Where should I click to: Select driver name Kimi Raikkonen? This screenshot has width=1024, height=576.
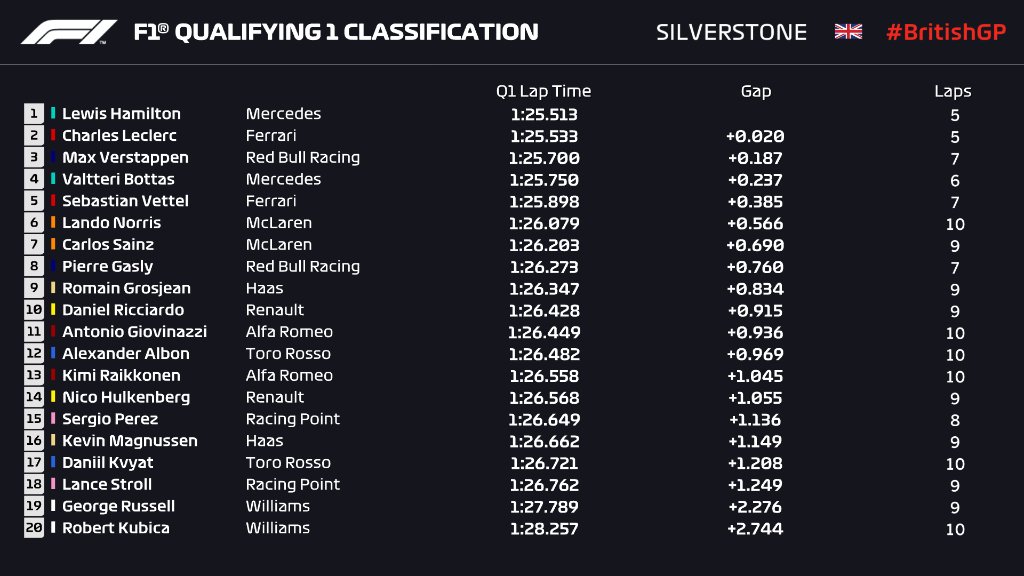tap(121, 376)
